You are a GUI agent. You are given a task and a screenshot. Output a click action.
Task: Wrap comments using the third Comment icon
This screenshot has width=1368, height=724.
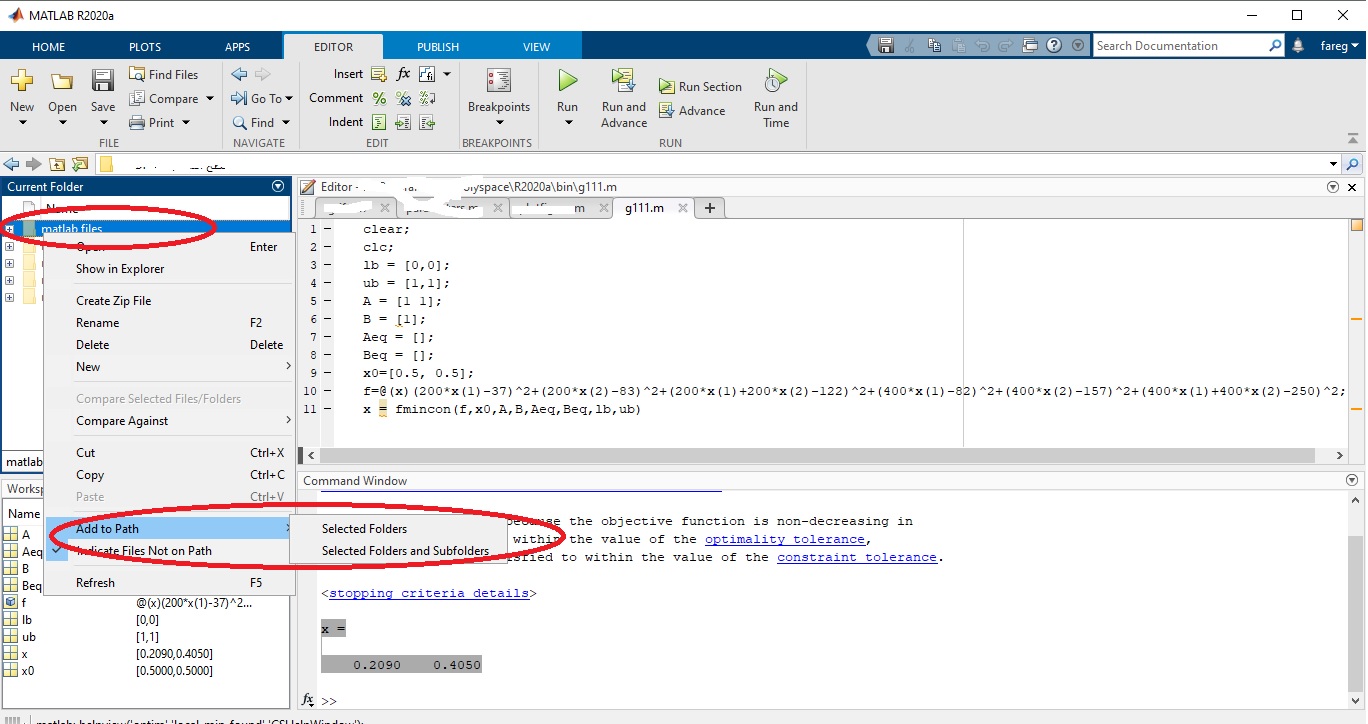click(427, 99)
